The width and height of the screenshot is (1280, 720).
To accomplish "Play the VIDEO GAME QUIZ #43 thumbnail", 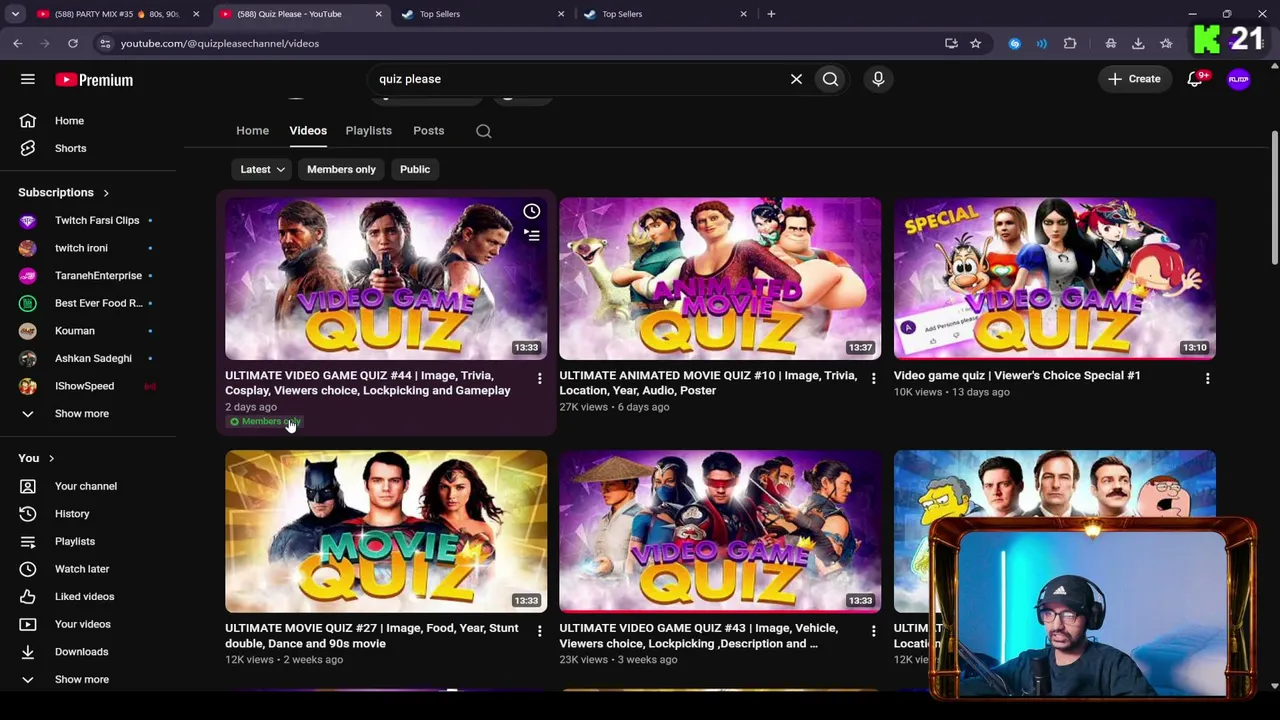I will [720, 531].
